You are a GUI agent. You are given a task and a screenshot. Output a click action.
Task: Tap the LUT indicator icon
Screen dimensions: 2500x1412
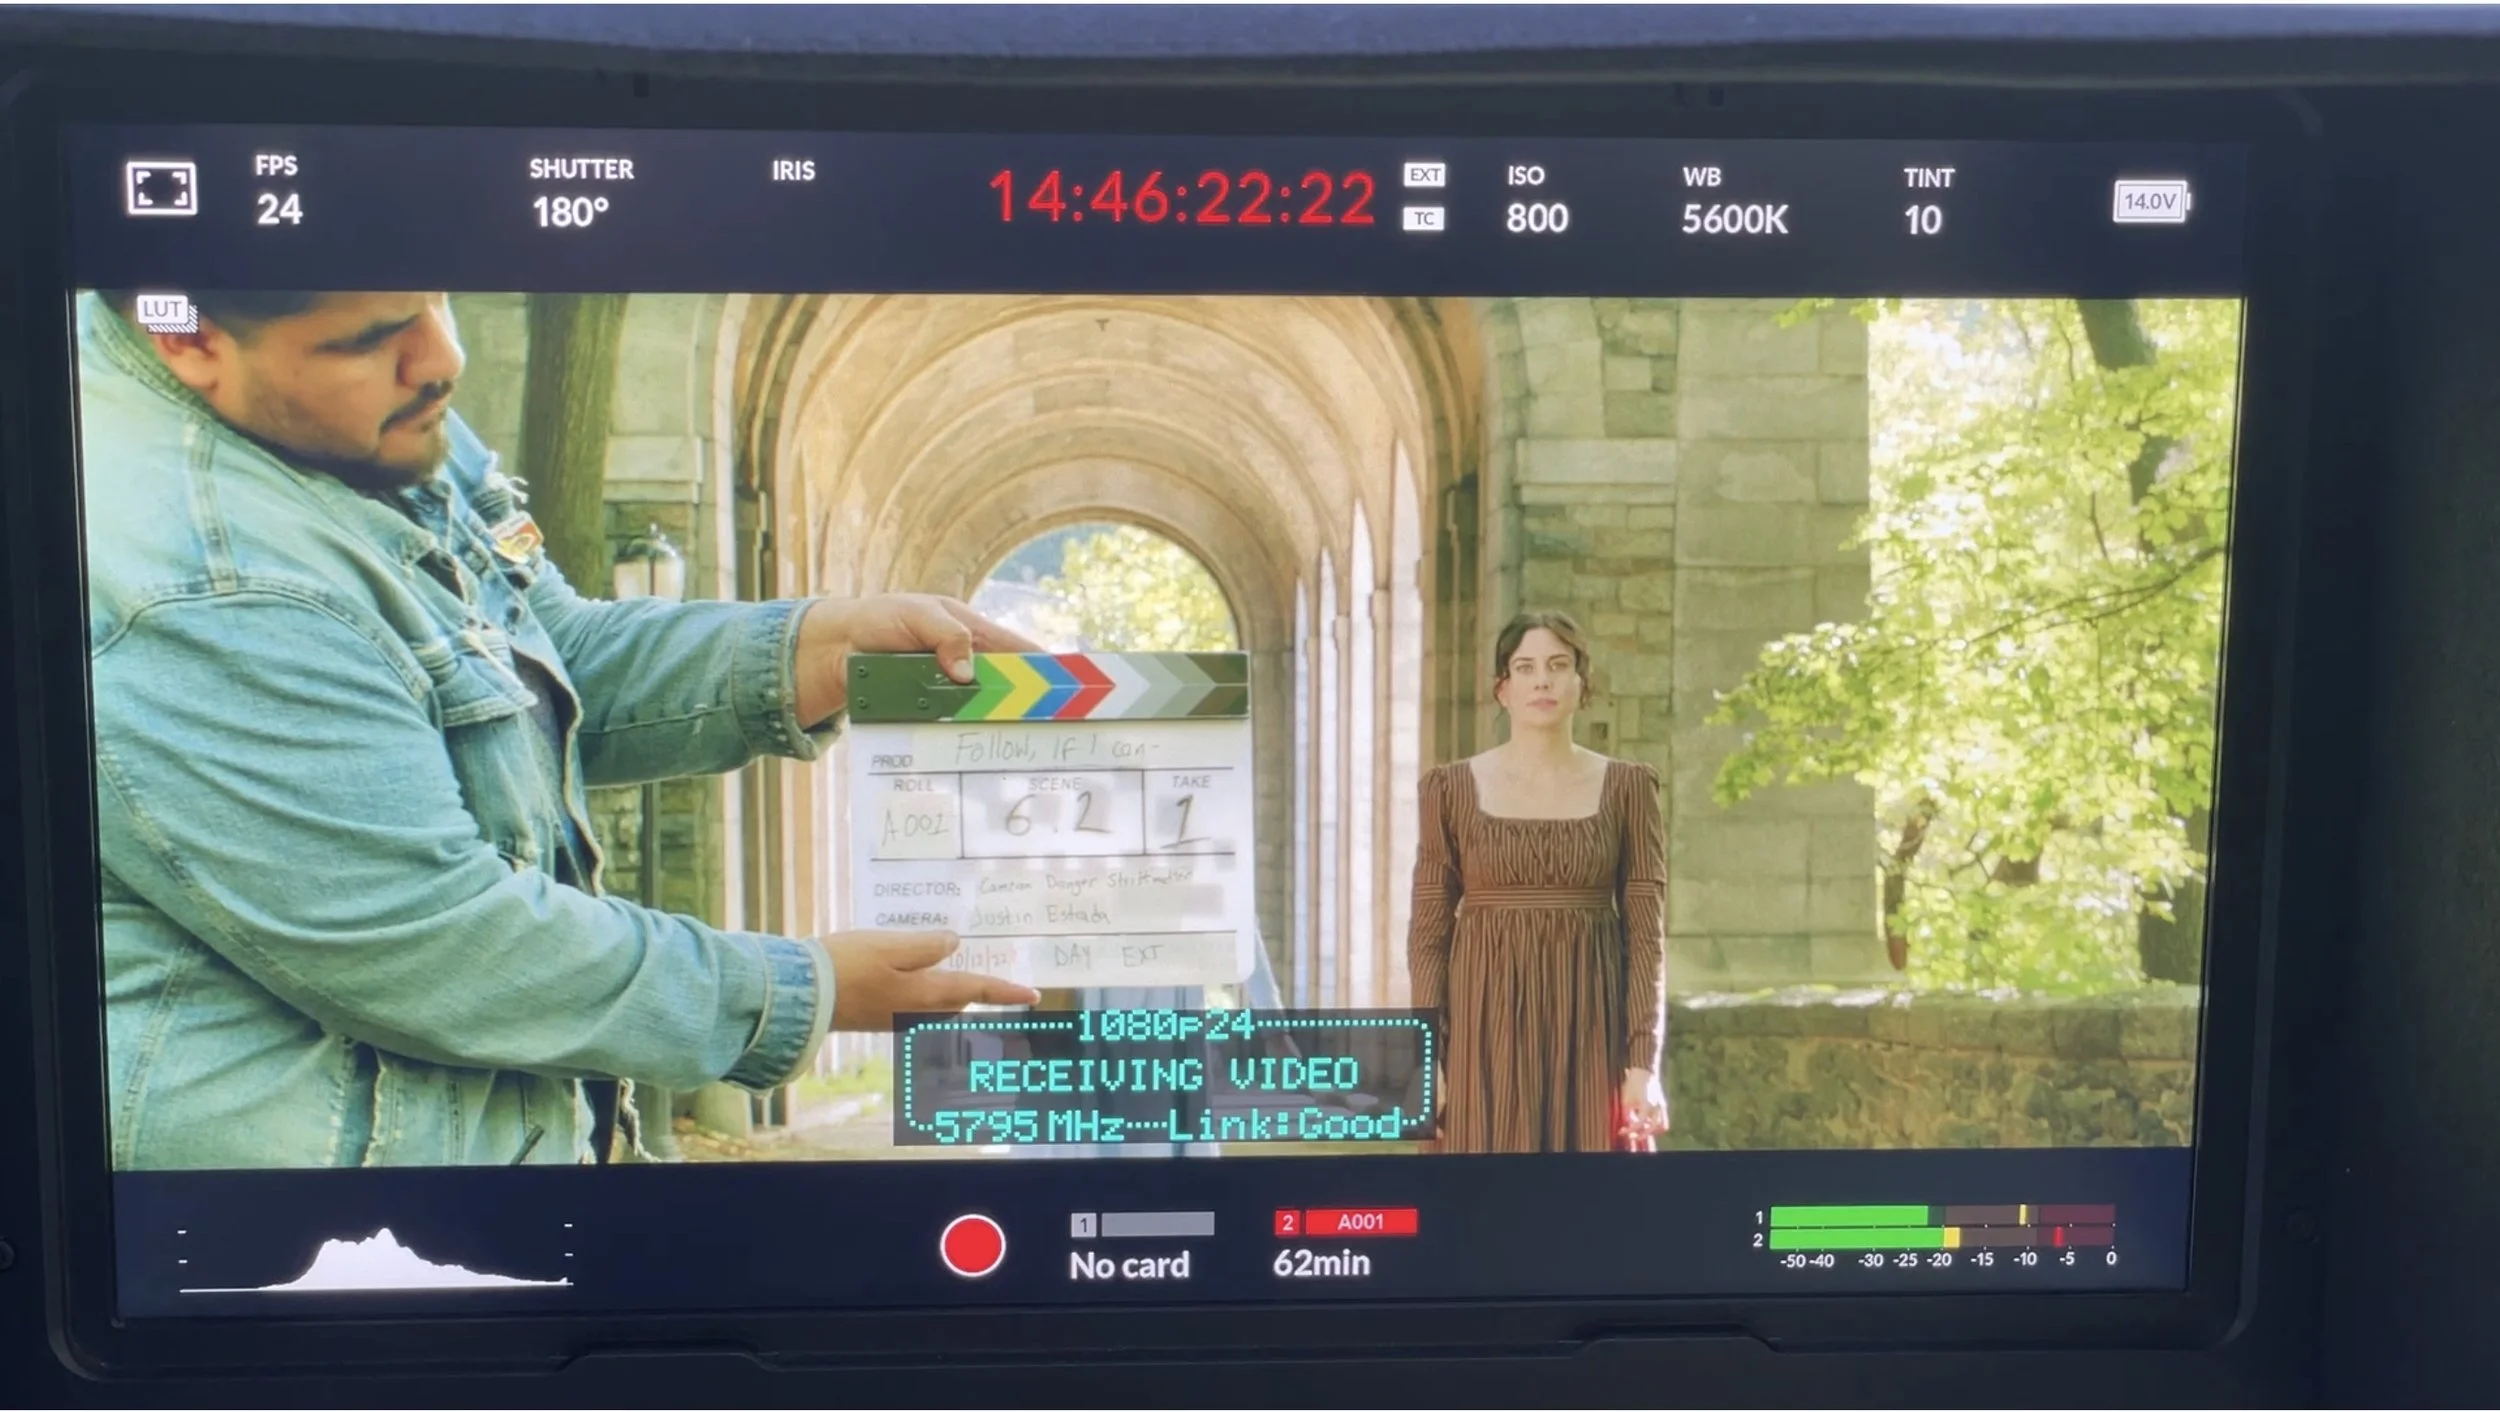164,311
